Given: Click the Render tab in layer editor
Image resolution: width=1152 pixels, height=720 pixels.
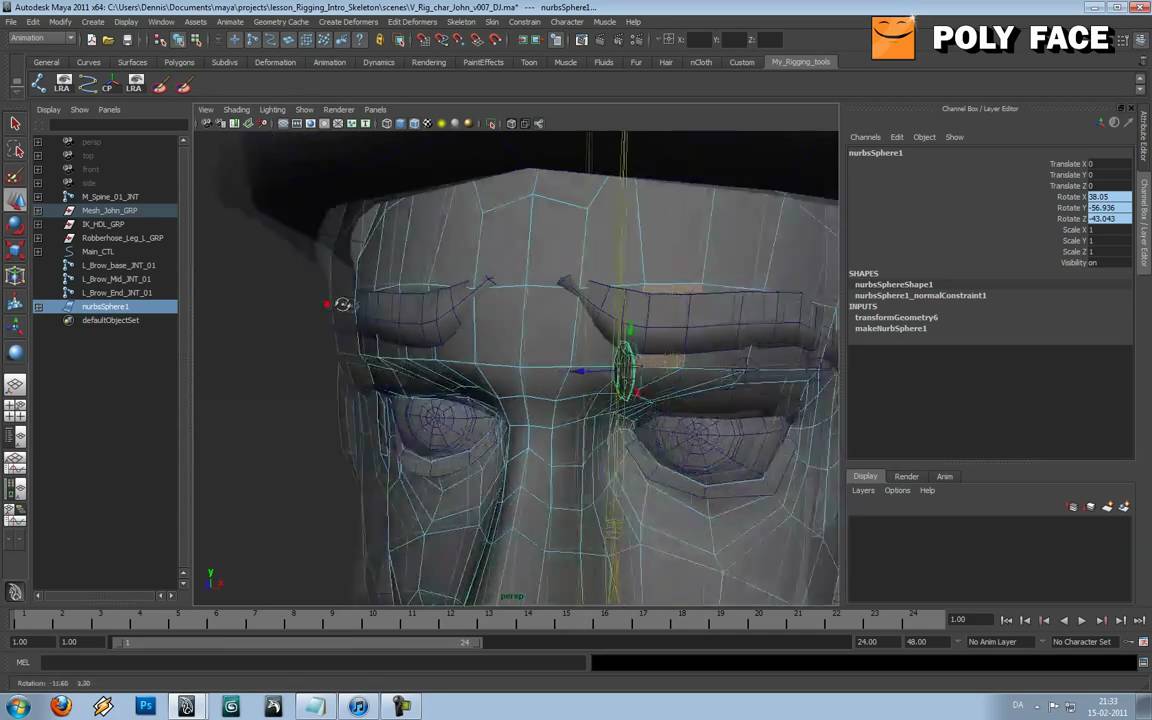Looking at the screenshot, I should point(906,476).
